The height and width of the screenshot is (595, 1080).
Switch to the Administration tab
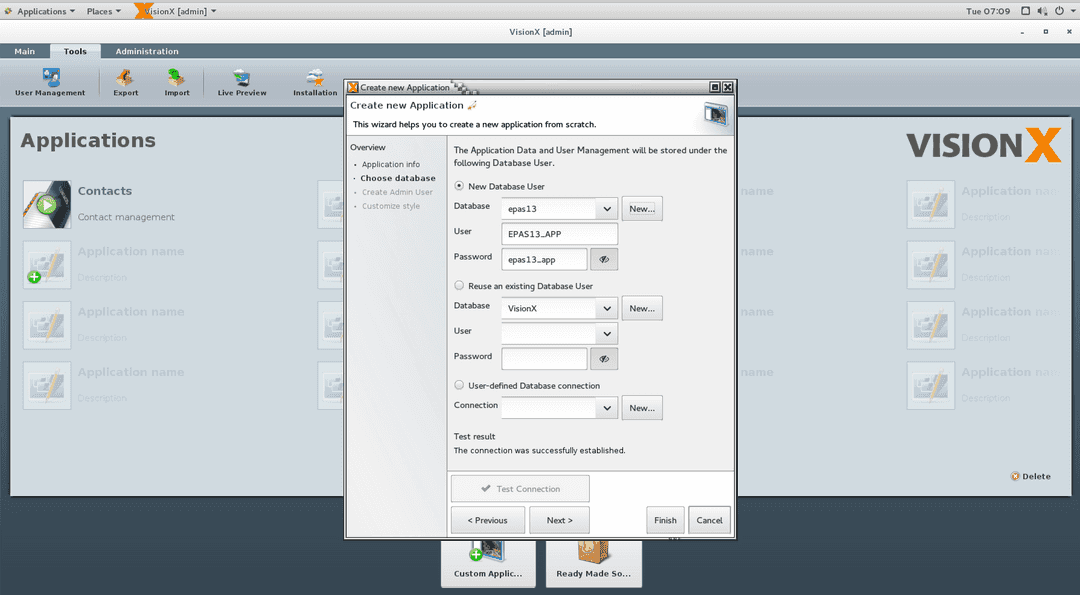pyautogui.click(x=146, y=50)
